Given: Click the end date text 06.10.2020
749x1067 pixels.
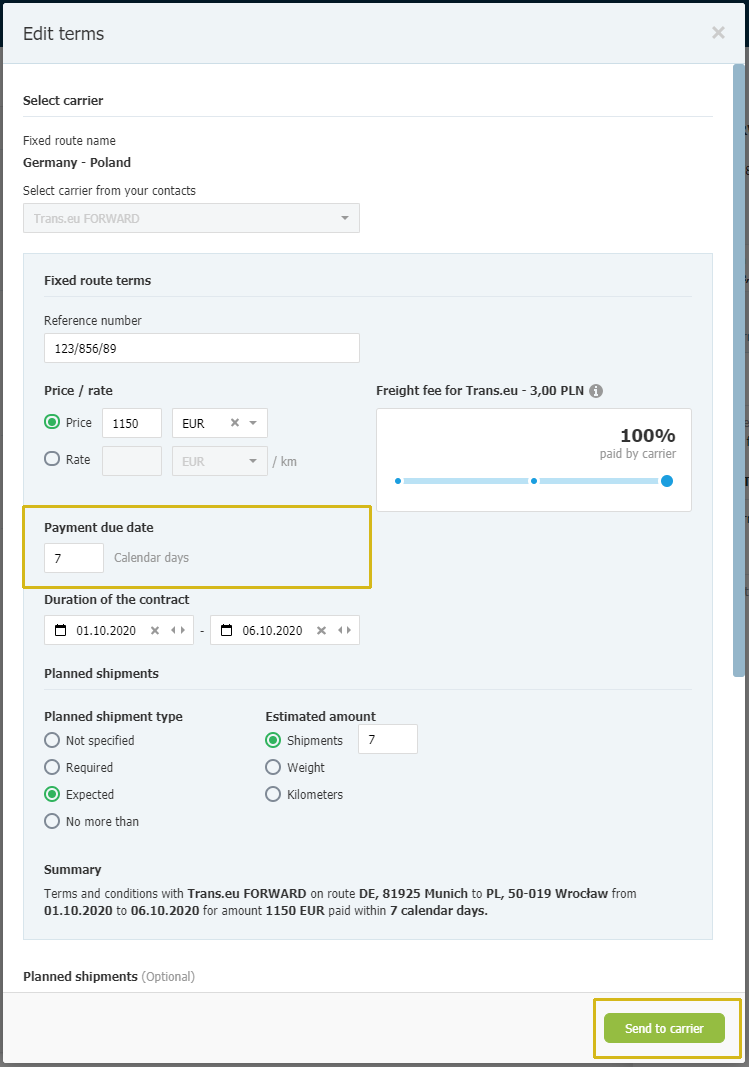Looking at the screenshot, I should coord(272,631).
